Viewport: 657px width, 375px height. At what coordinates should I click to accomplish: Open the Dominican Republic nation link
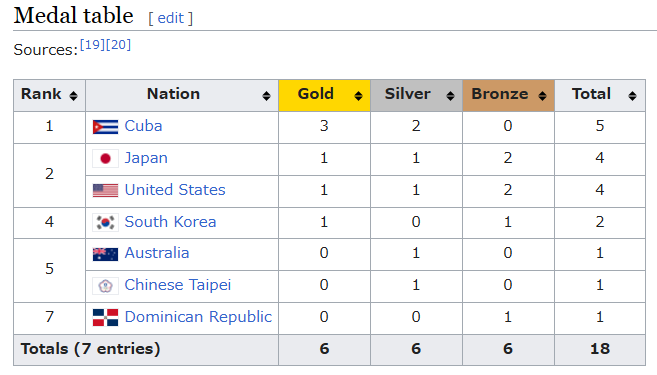pos(198,317)
